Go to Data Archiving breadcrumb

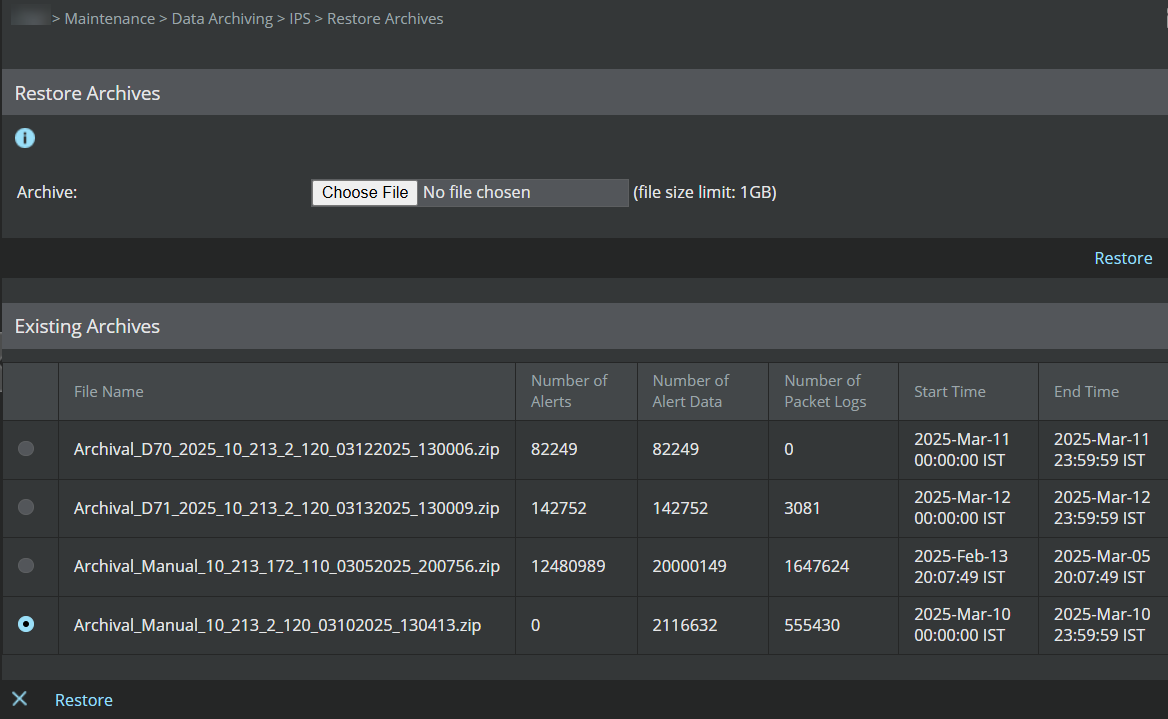pyautogui.click(x=222, y=19)
